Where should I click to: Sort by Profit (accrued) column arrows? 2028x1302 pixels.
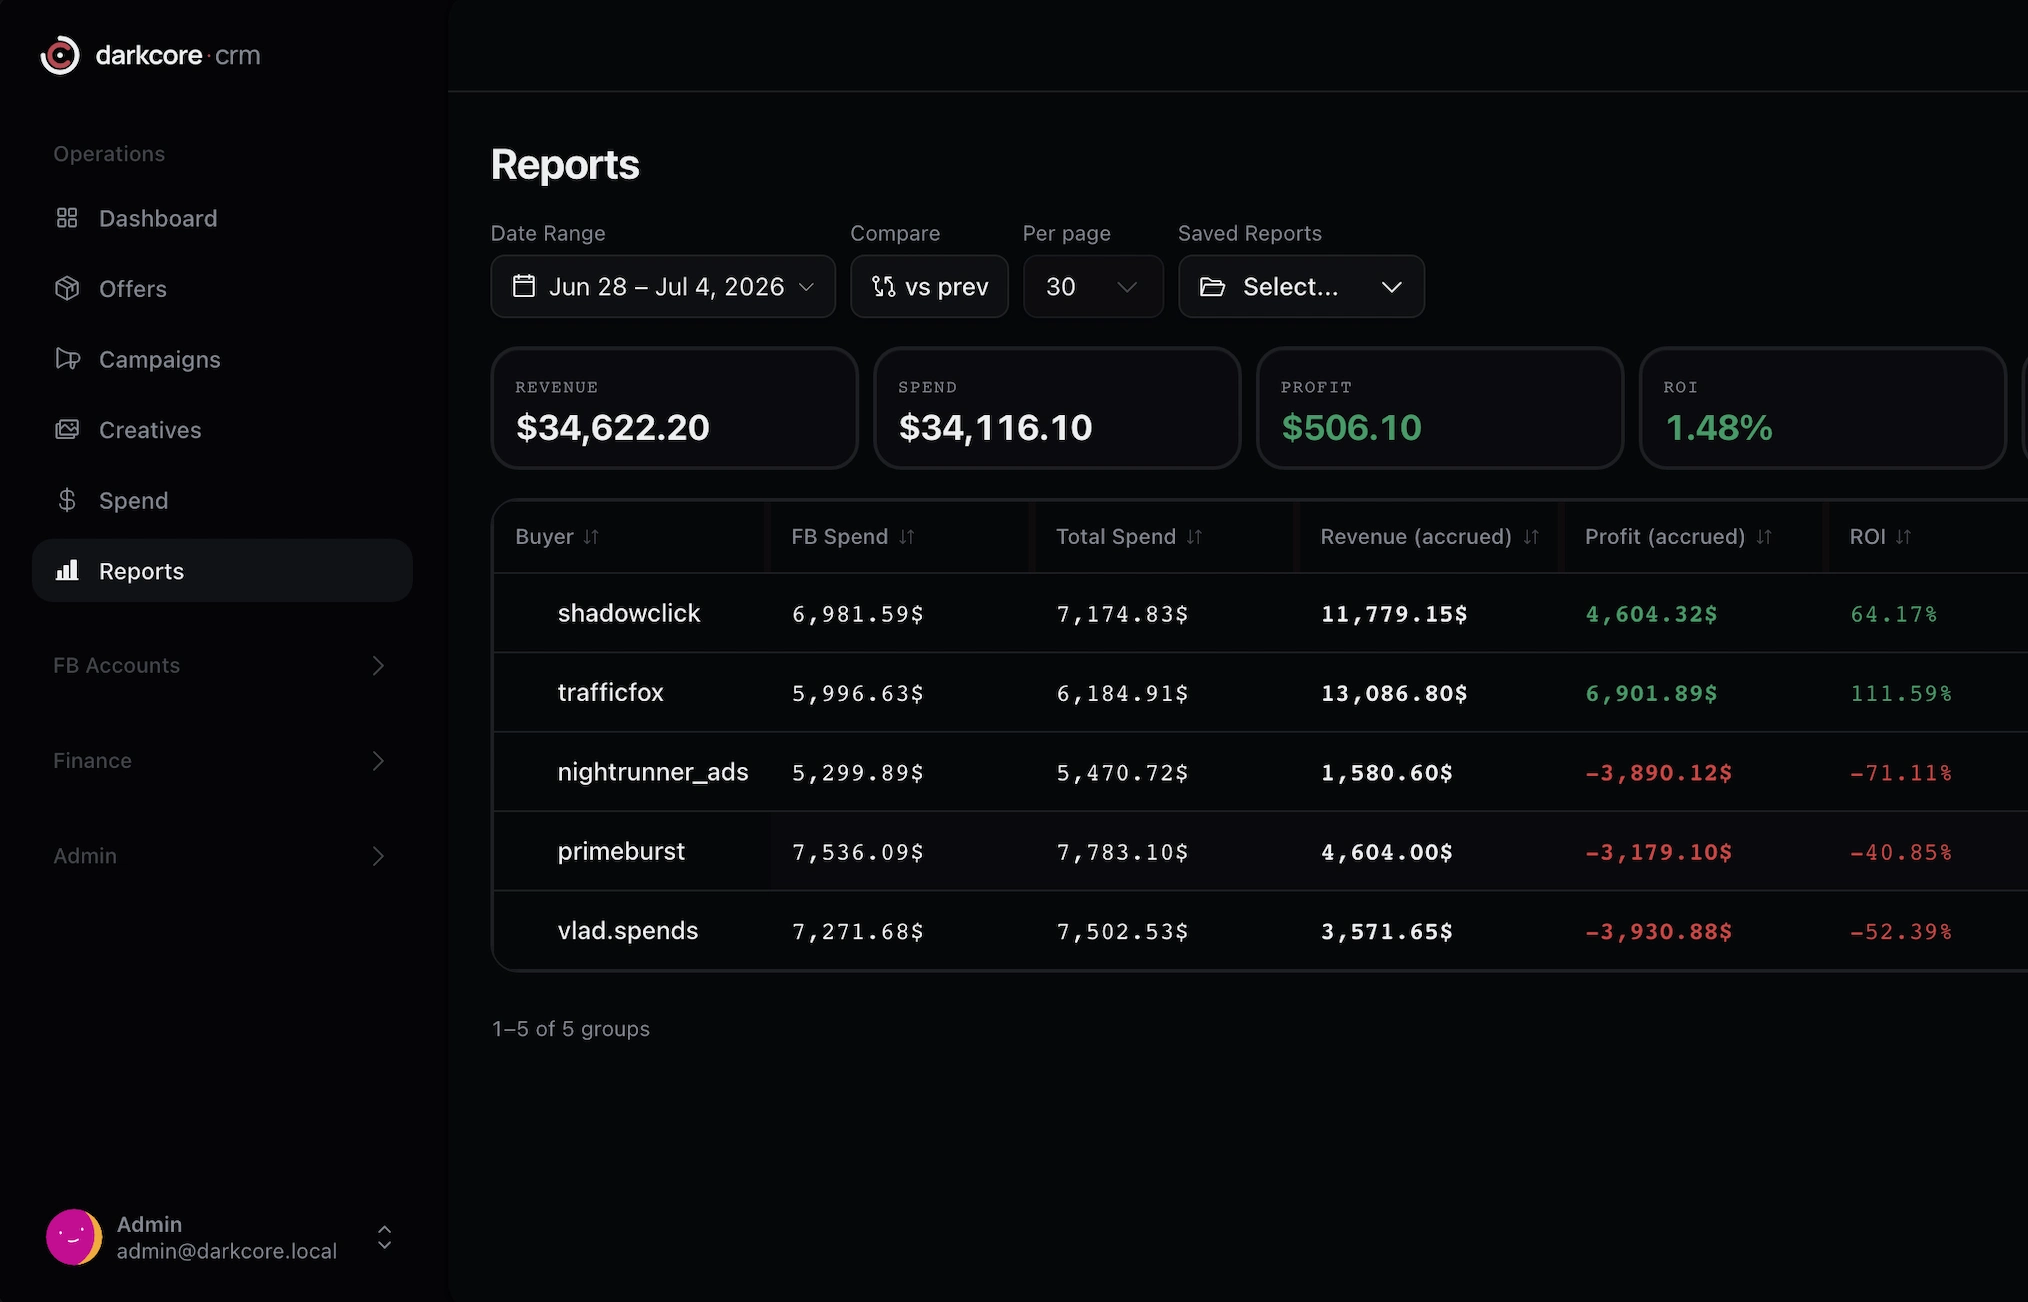tap(1763, 537)
